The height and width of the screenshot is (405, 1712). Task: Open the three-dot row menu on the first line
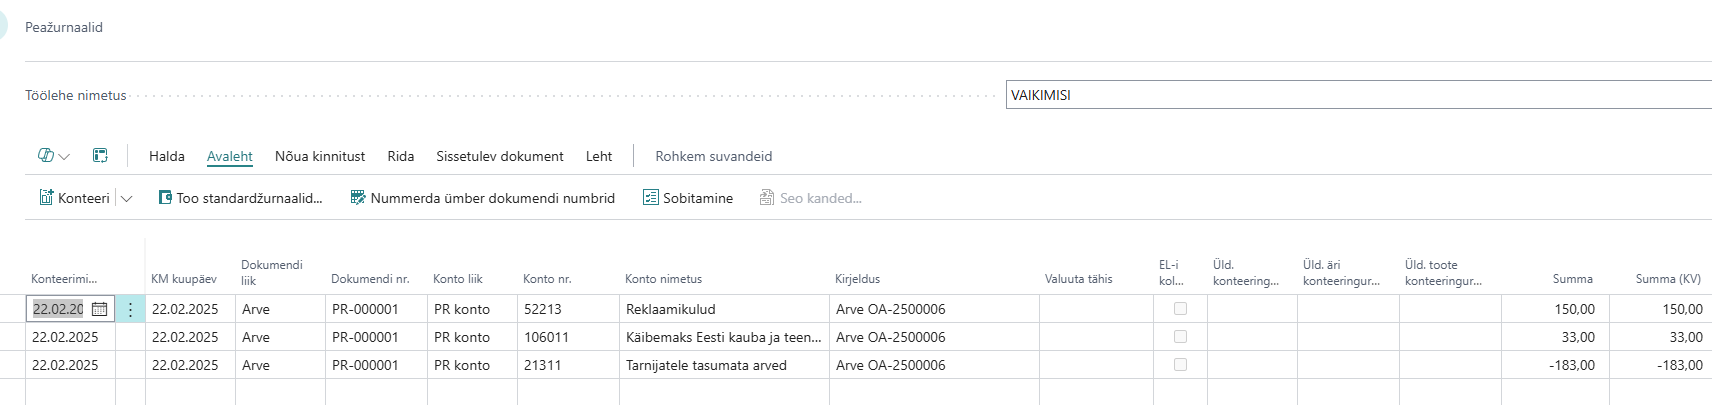[x=130, y=309]
